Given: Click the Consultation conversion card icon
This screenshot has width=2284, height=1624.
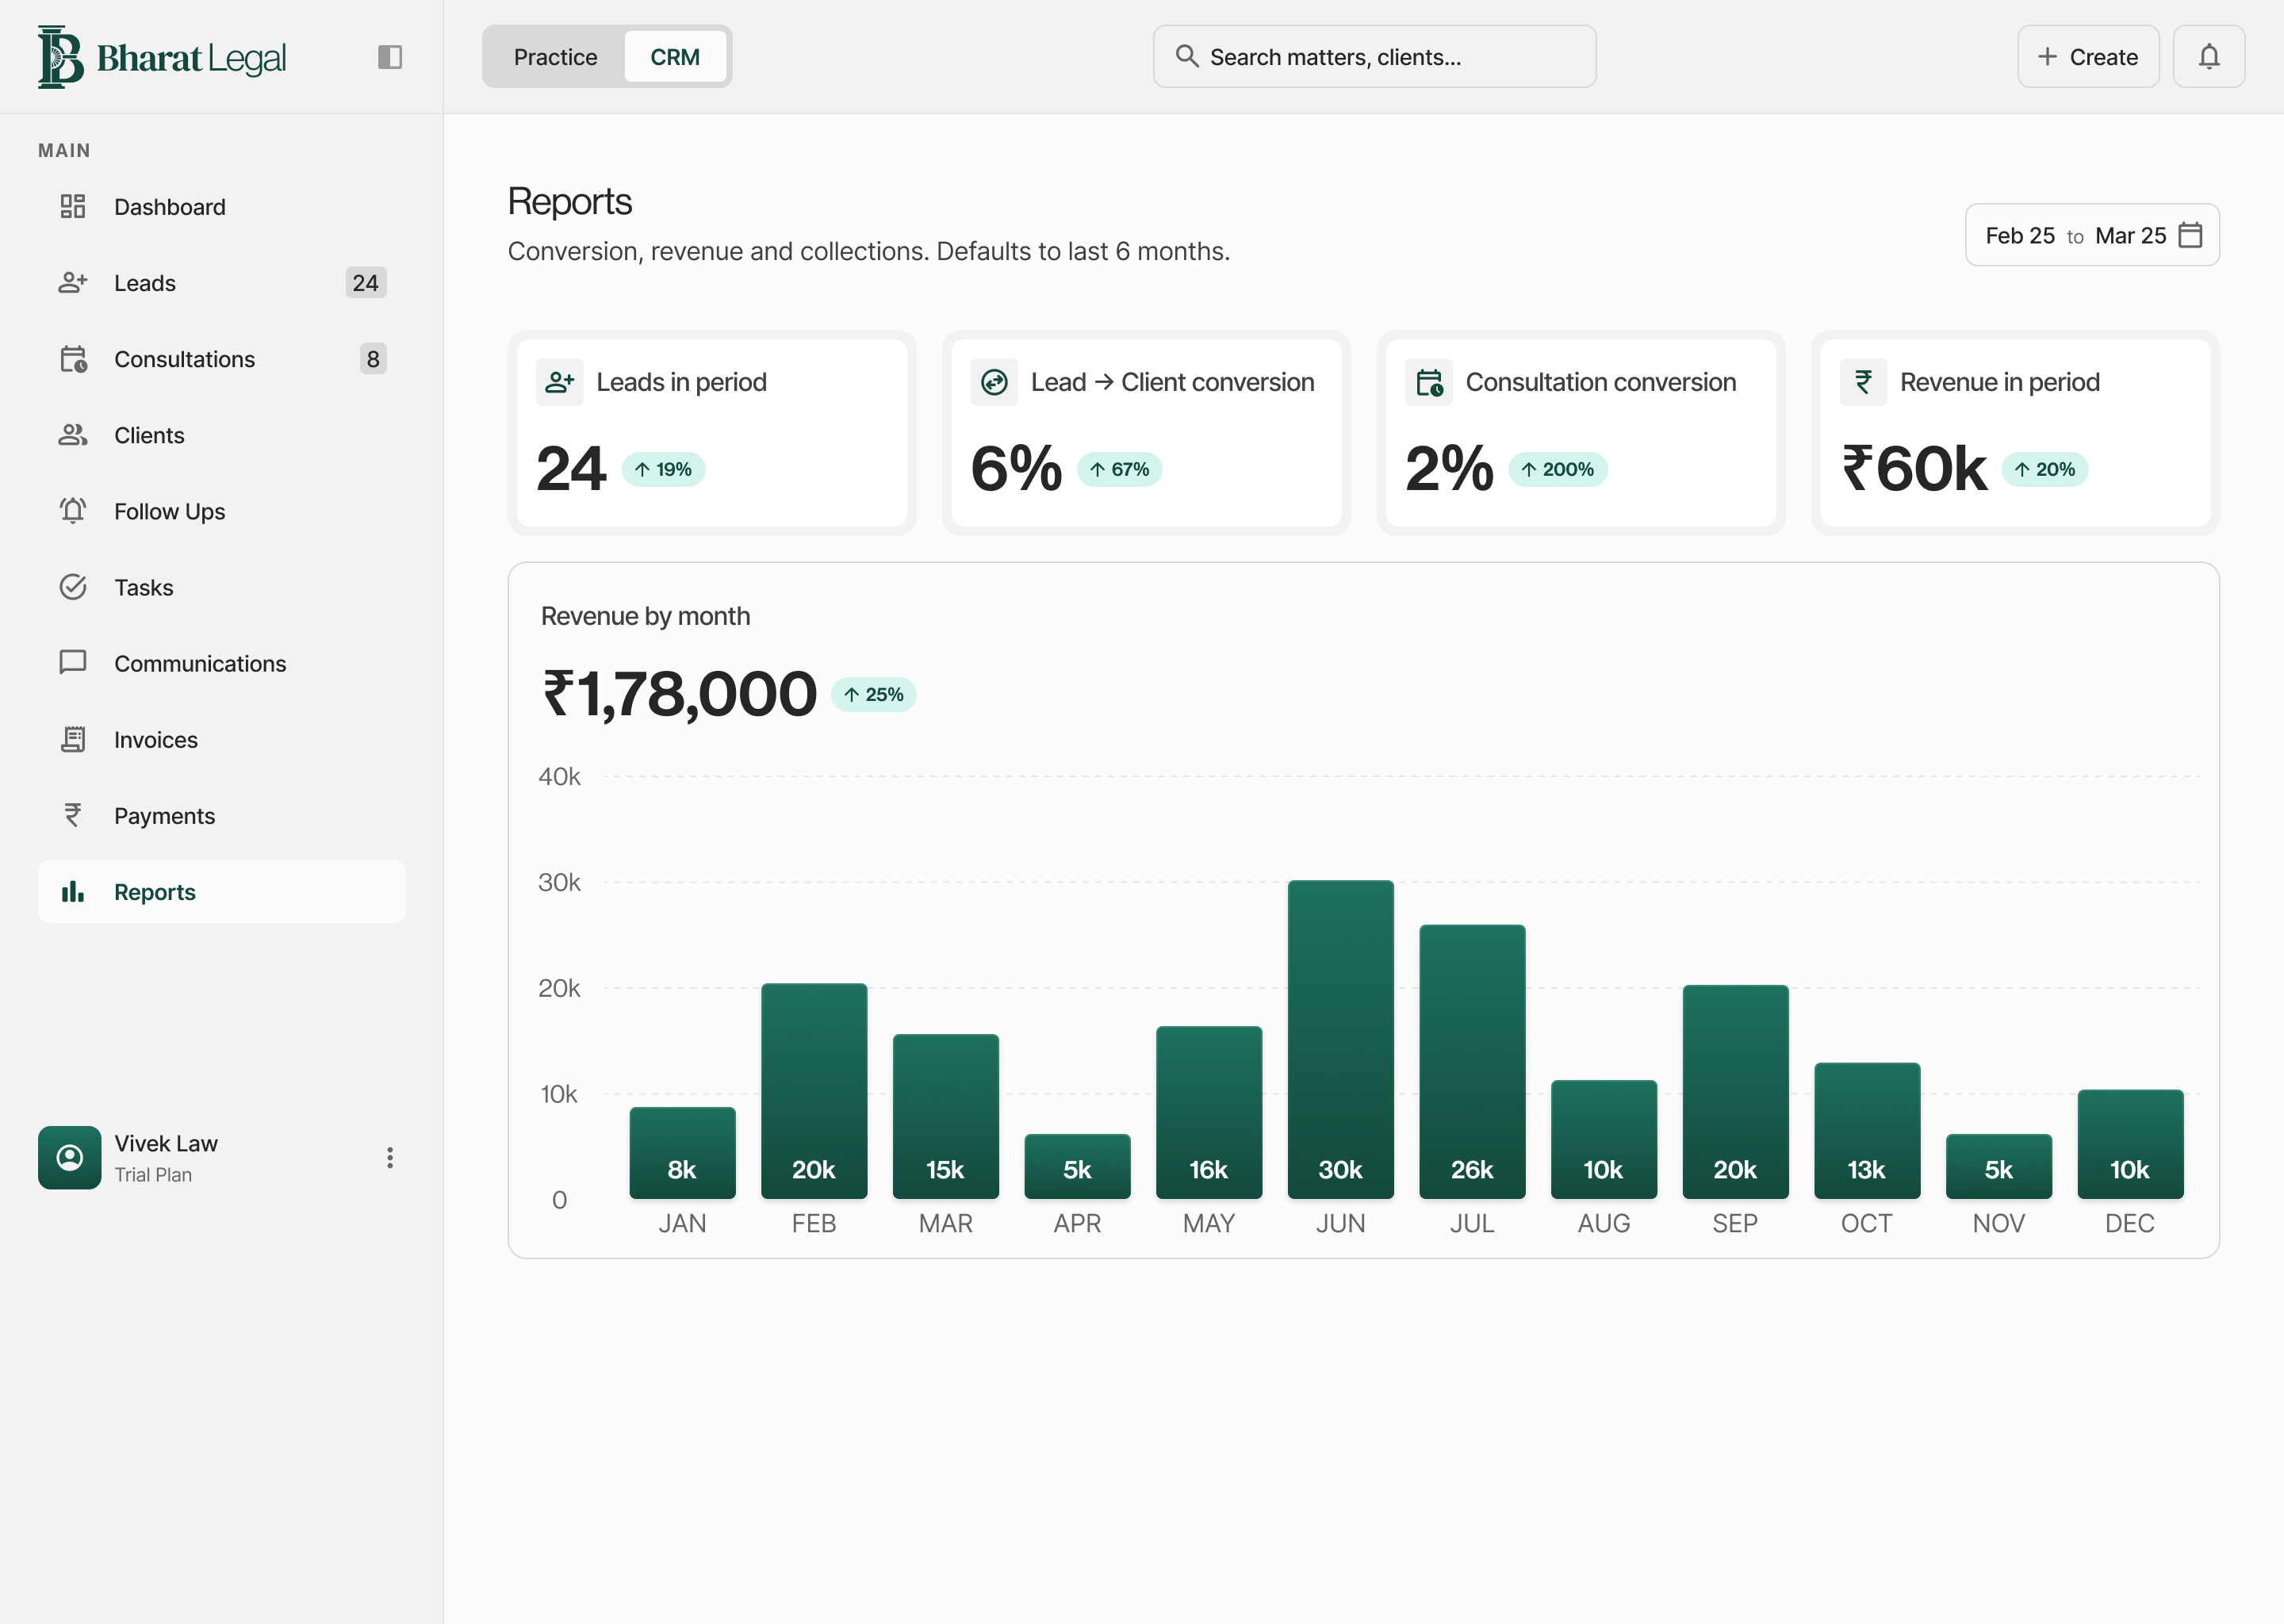Looking at the screenshot, I should click(x=1429, y=382).
